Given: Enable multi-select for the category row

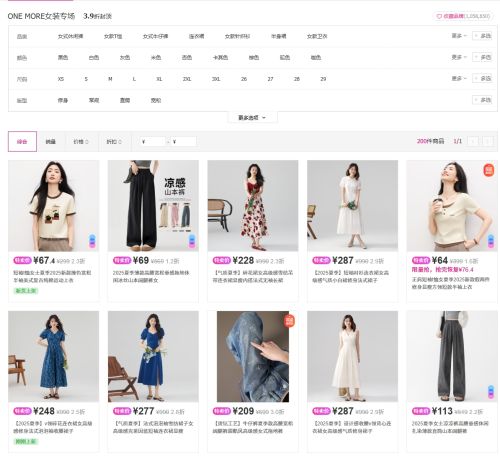Looking at the screenshot, I should click(x=482, y=36).
